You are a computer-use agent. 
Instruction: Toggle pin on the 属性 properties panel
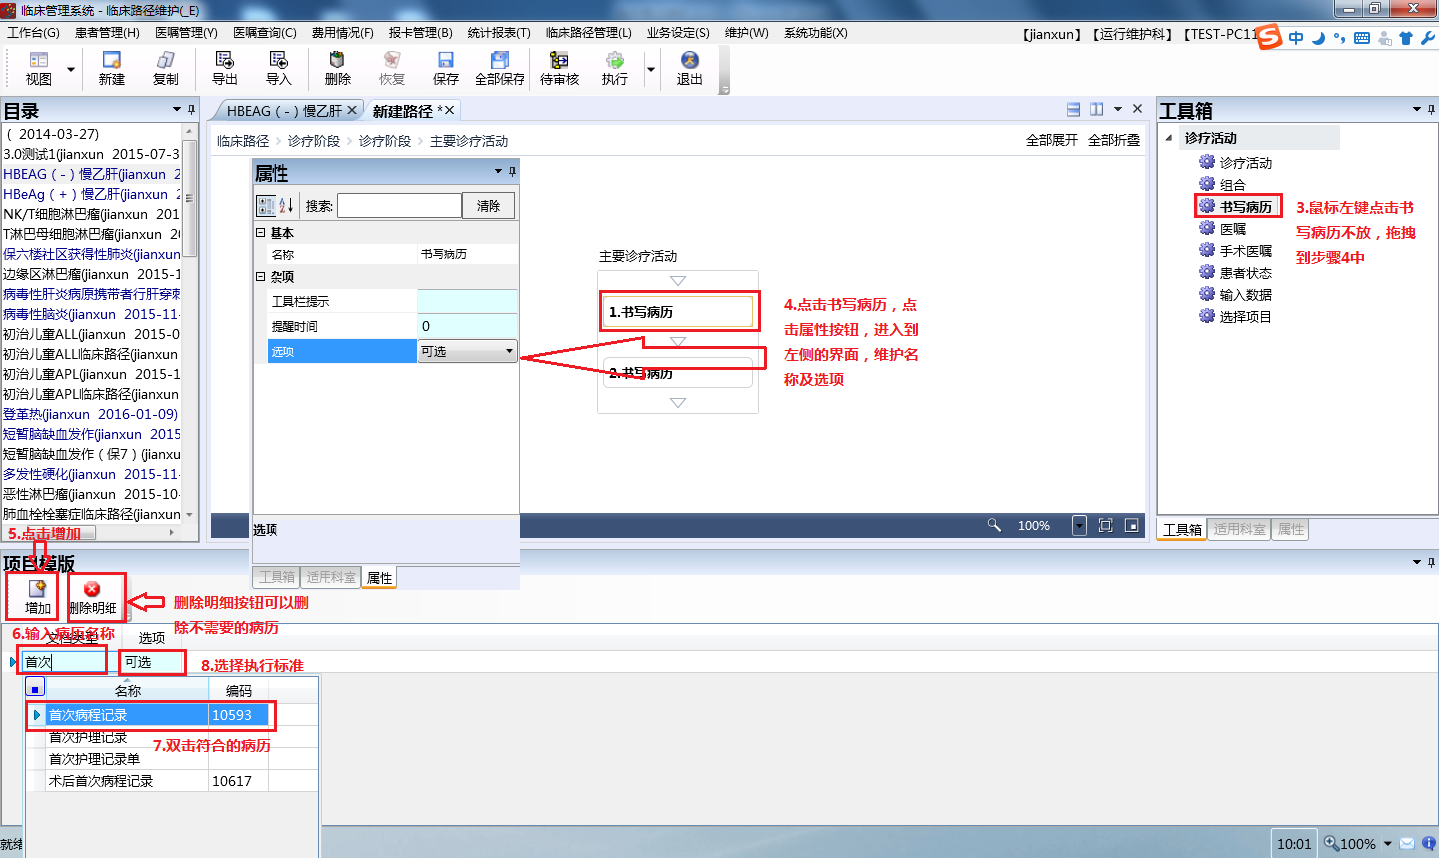tap(512, 172)
